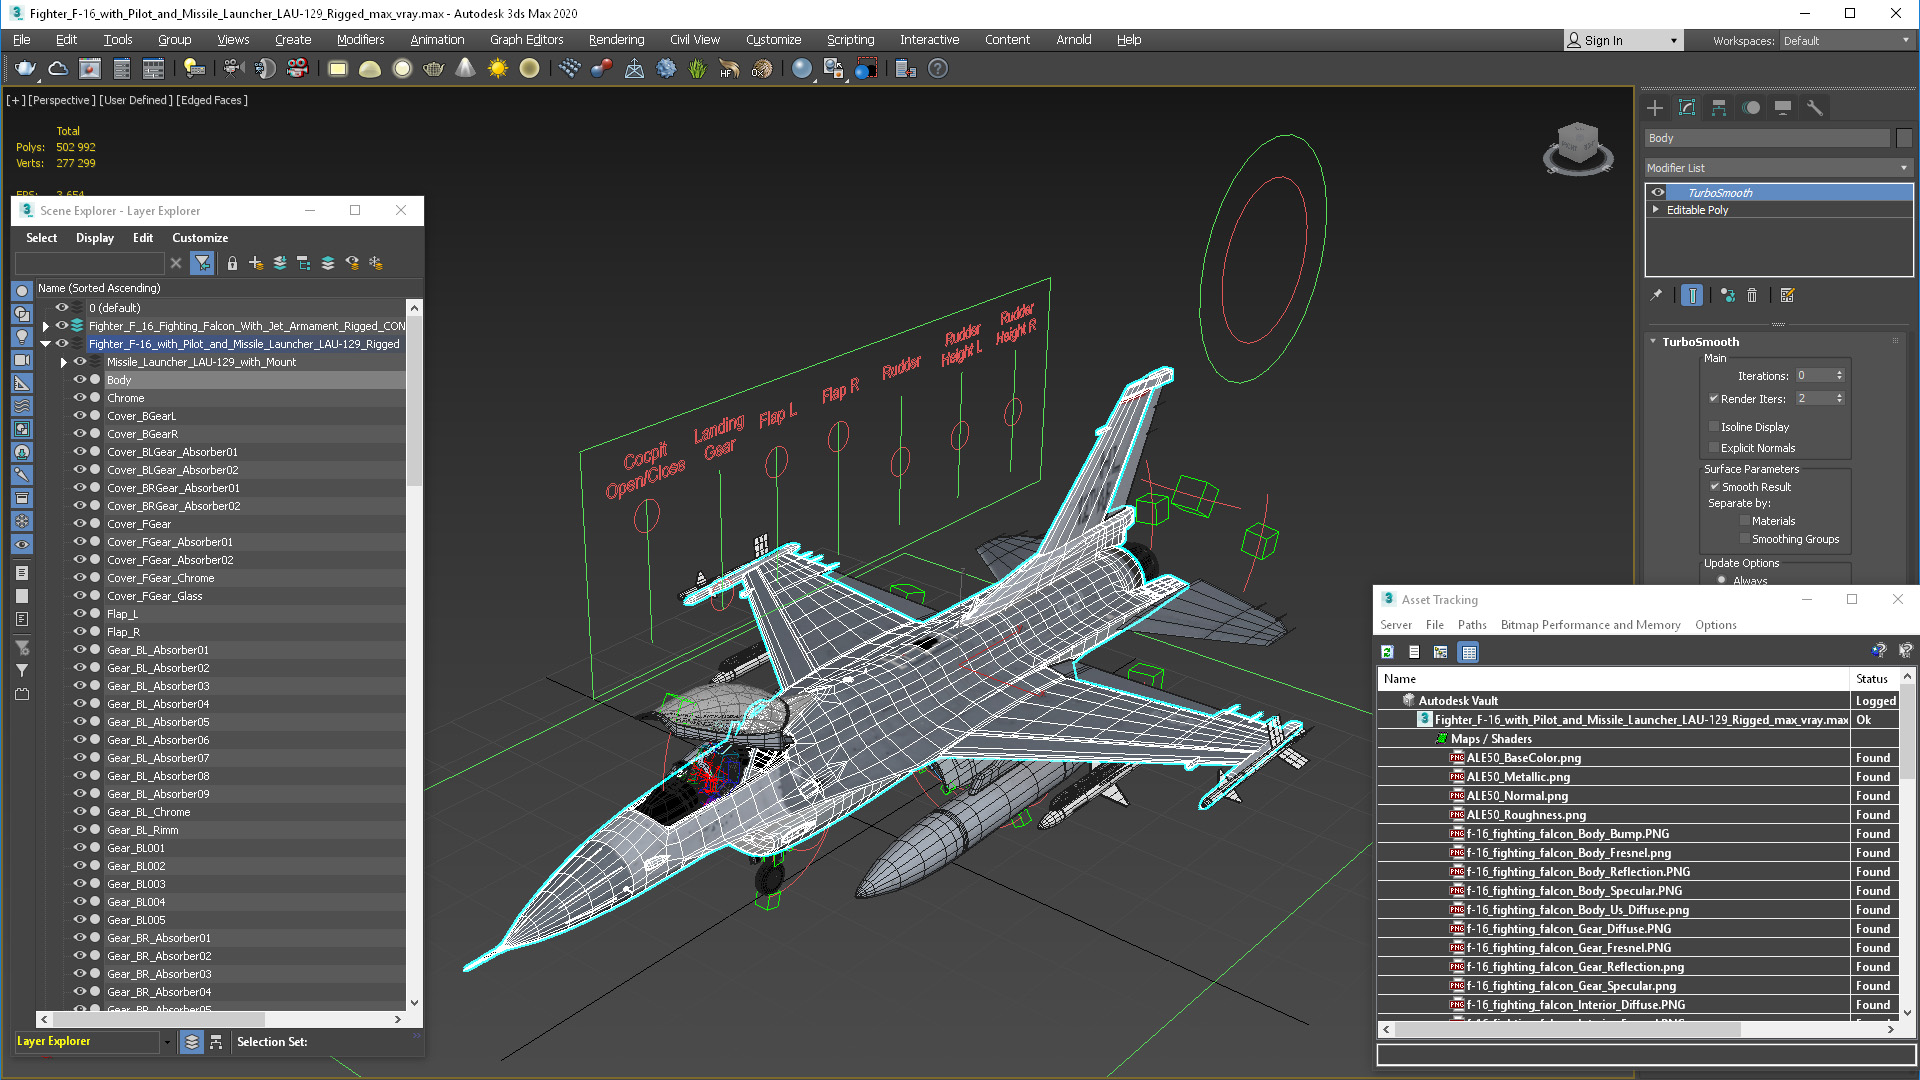Open the Utilities wrench tab in Command Panel

tap(1815, 108)
